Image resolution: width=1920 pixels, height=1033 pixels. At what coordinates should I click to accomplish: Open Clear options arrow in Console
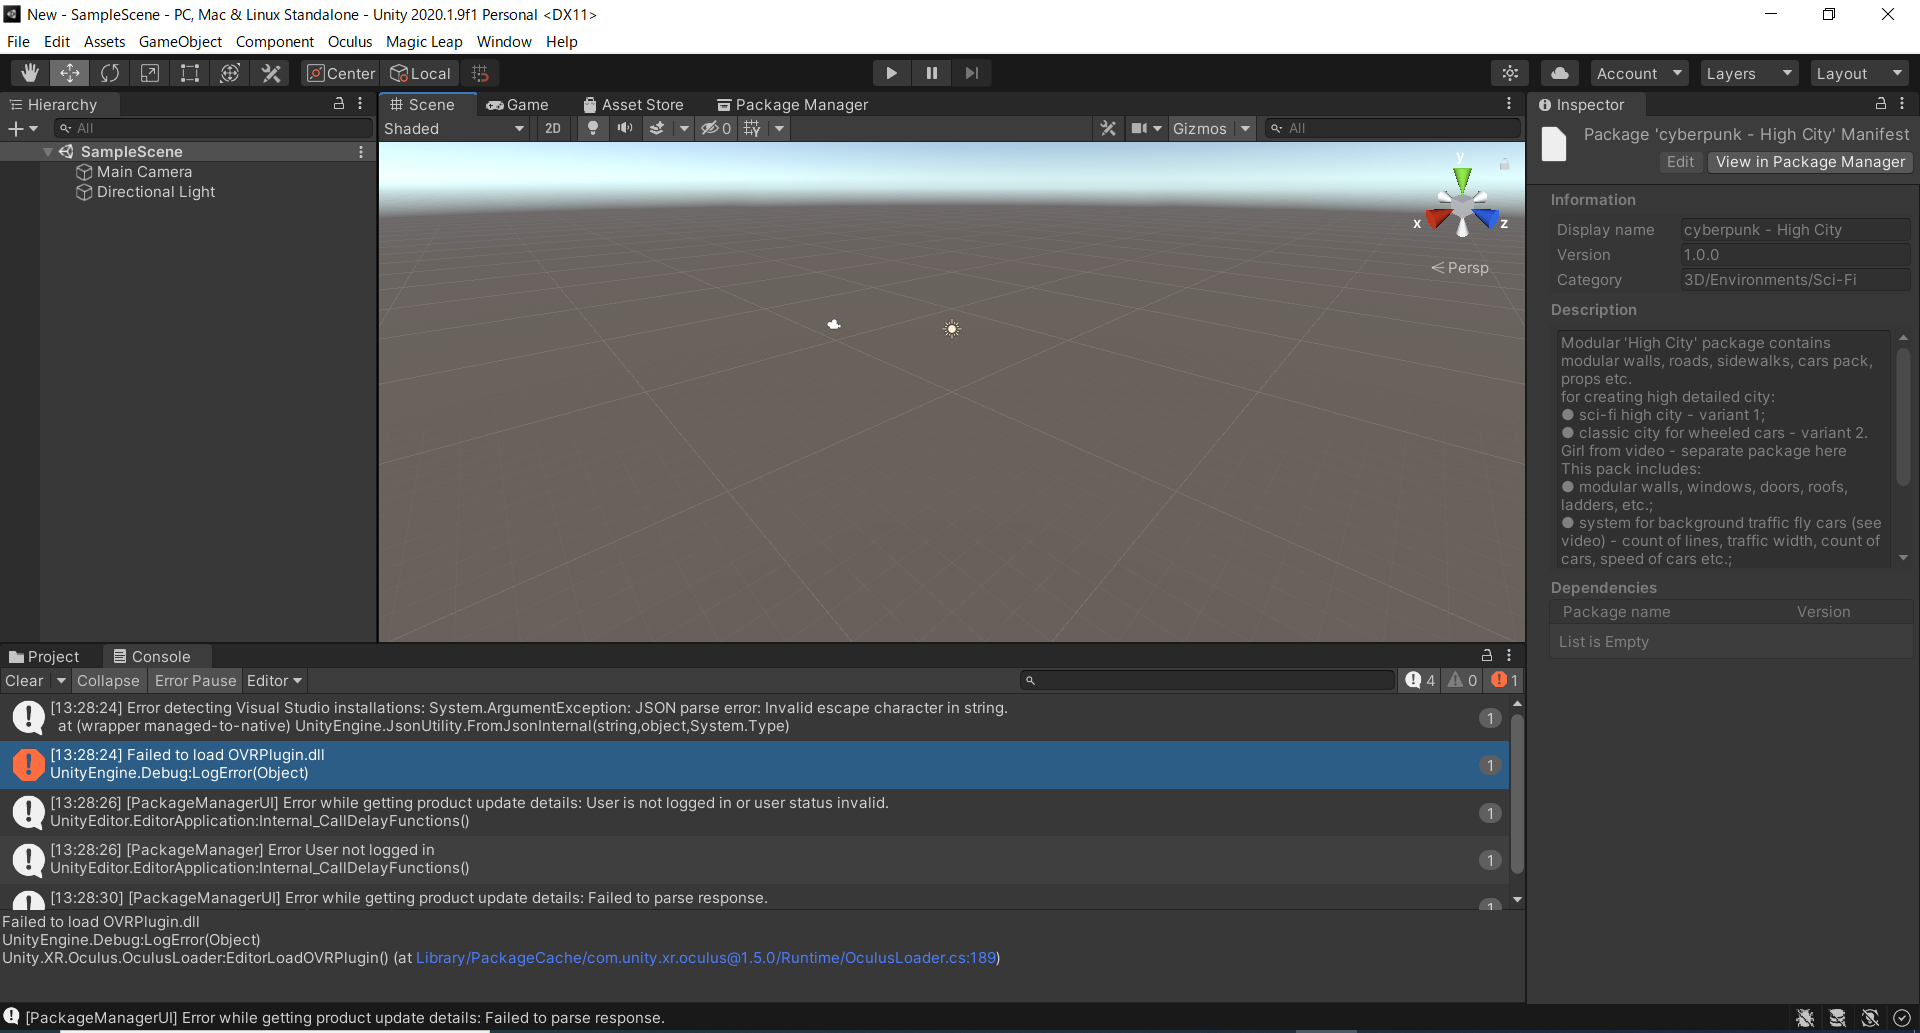(x=61, y=681)
